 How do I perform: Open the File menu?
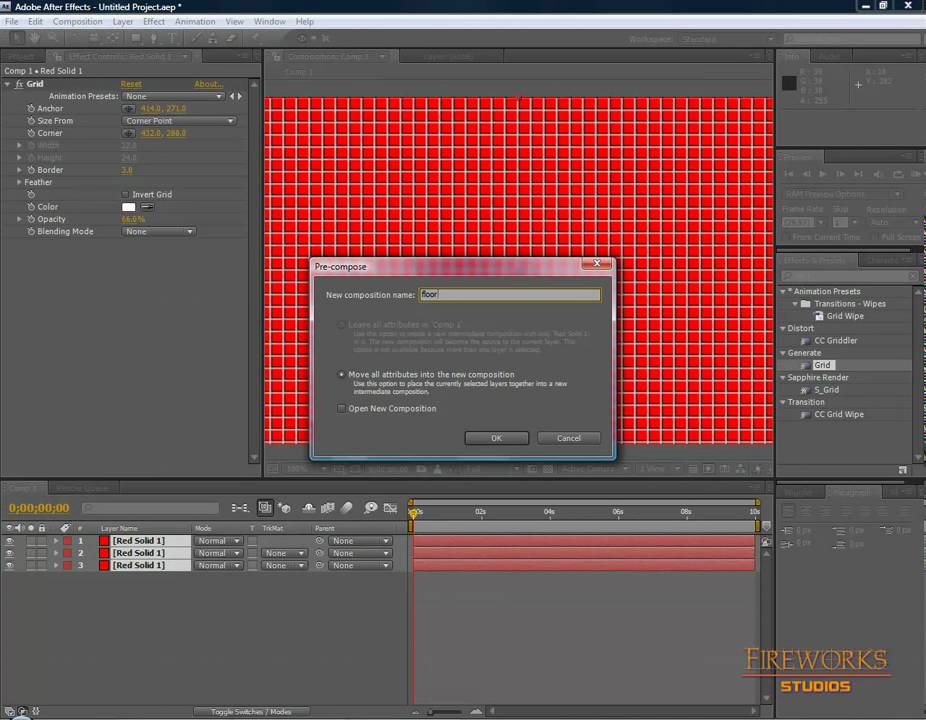point(11,21)
